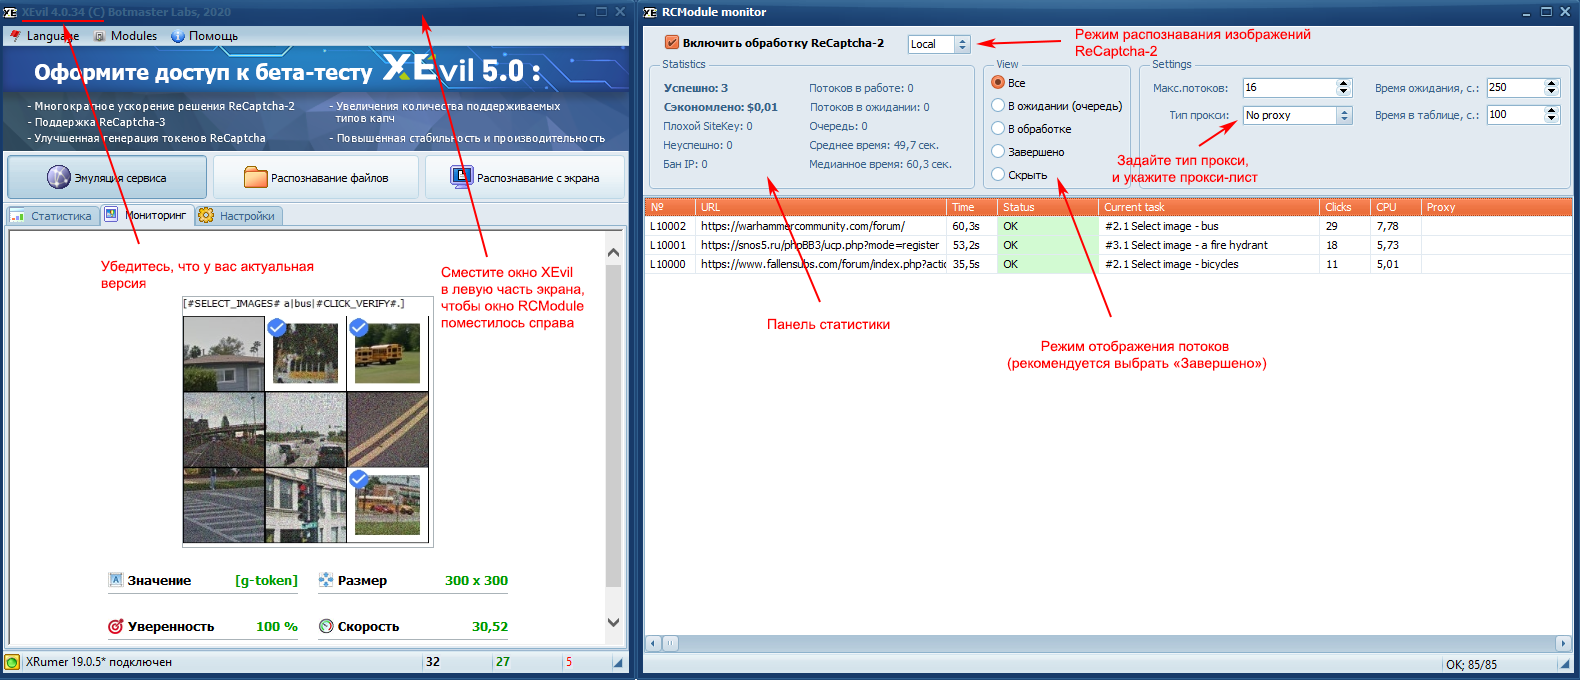Click the scroll-left arrow in RCModule monitor
The height and width of the screenshot is (680, 1580).
[x=653, y=643]
